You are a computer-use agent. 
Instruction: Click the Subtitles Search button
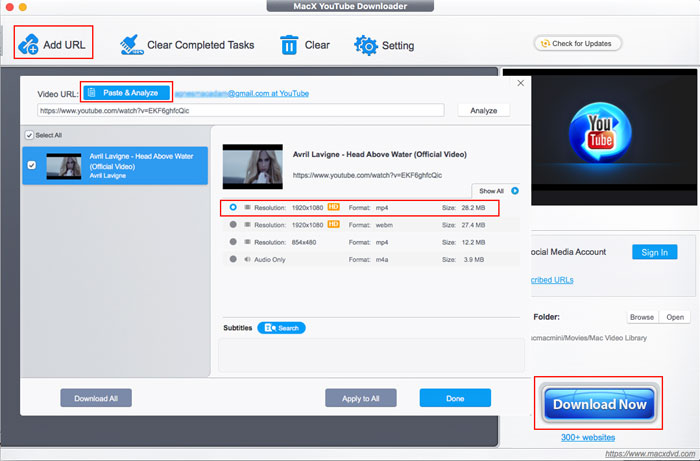coord(281,328)
